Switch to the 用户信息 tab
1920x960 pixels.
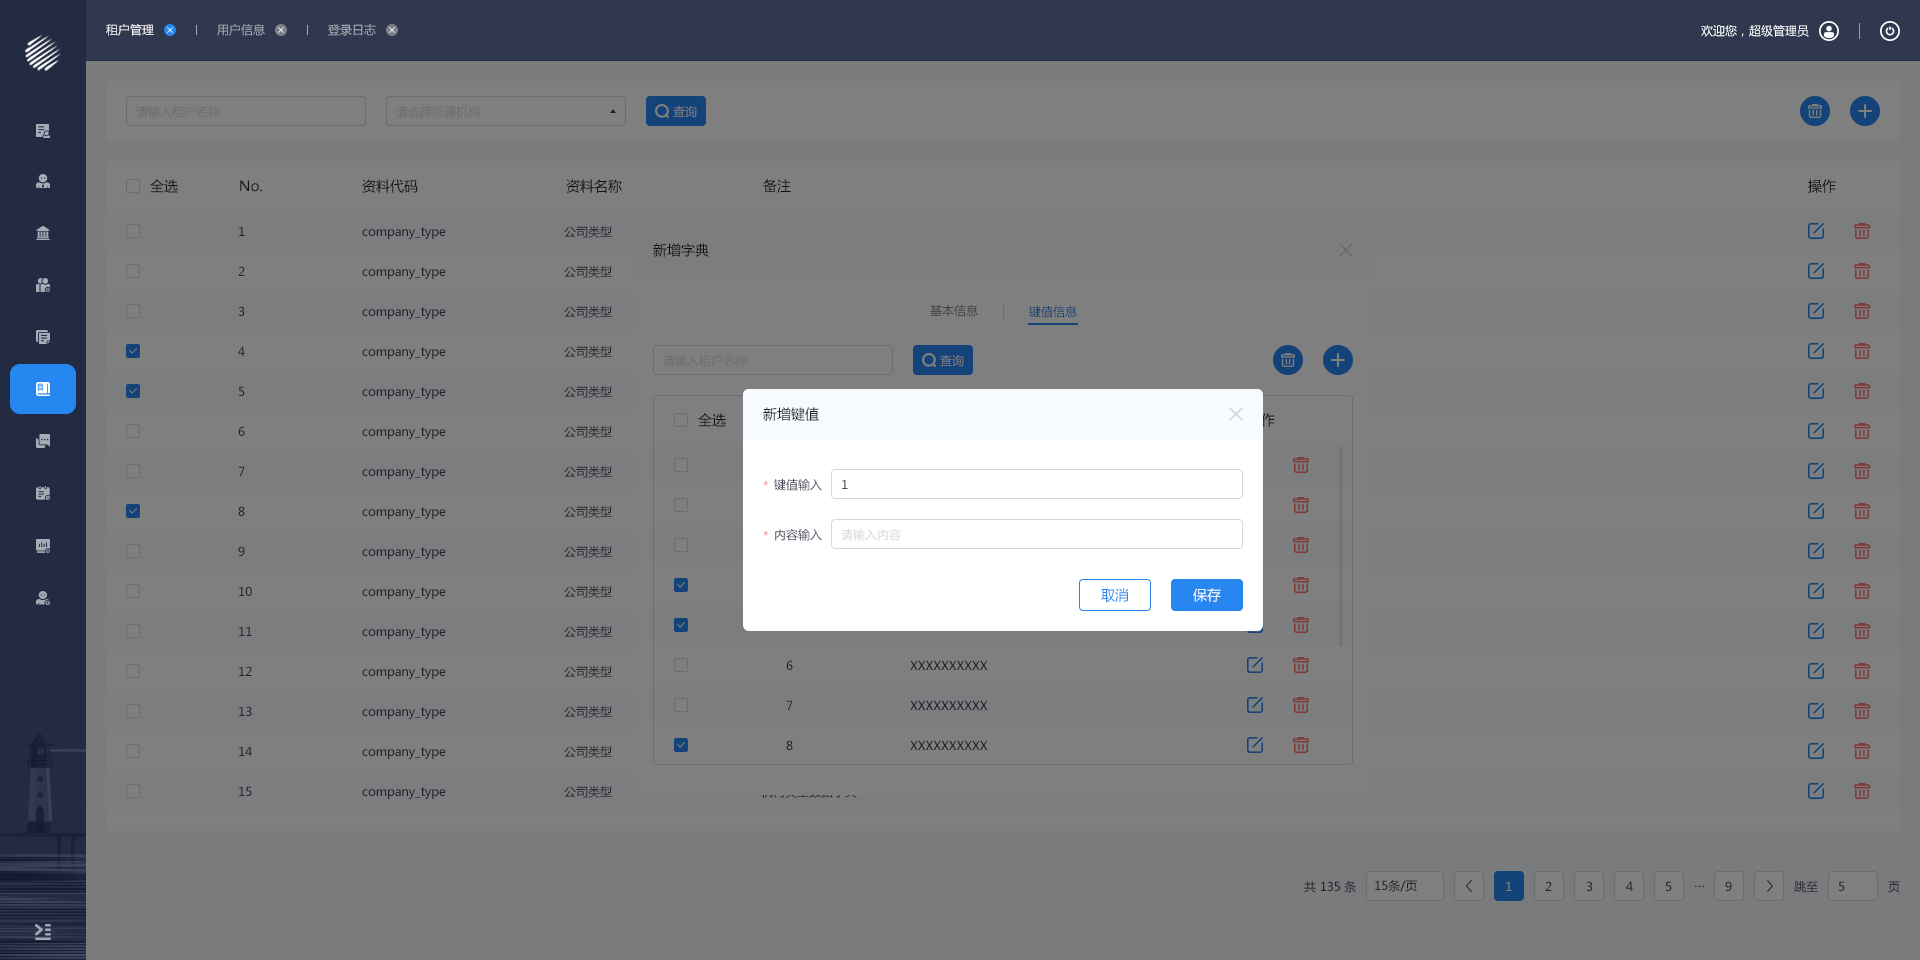[241, 30]
